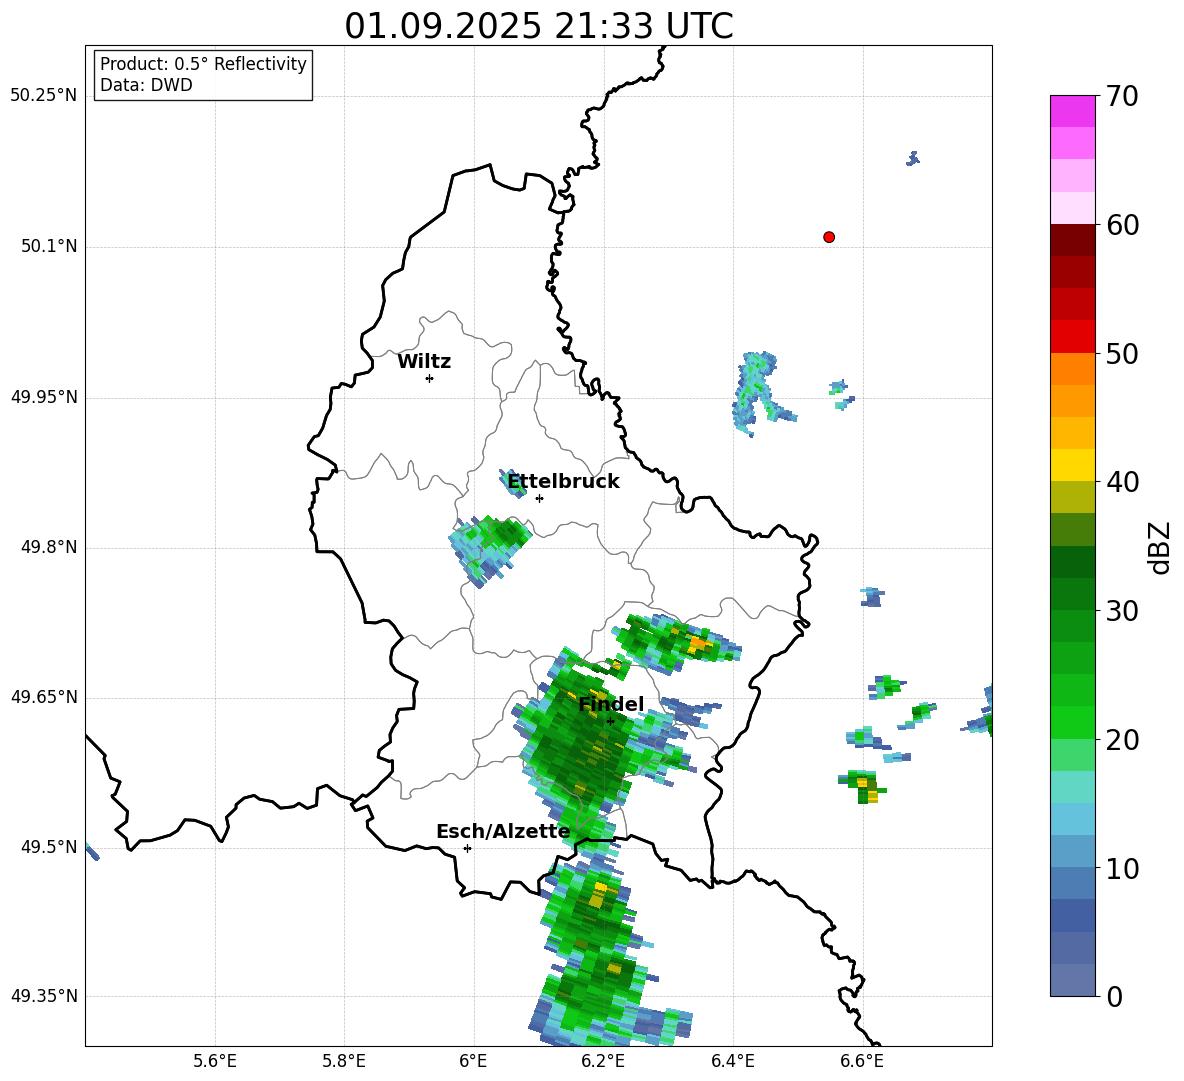This screenshot has width=1184, height=1081.
Task: Click the Esch/Alzette city label
Action: tap(503, 831)
